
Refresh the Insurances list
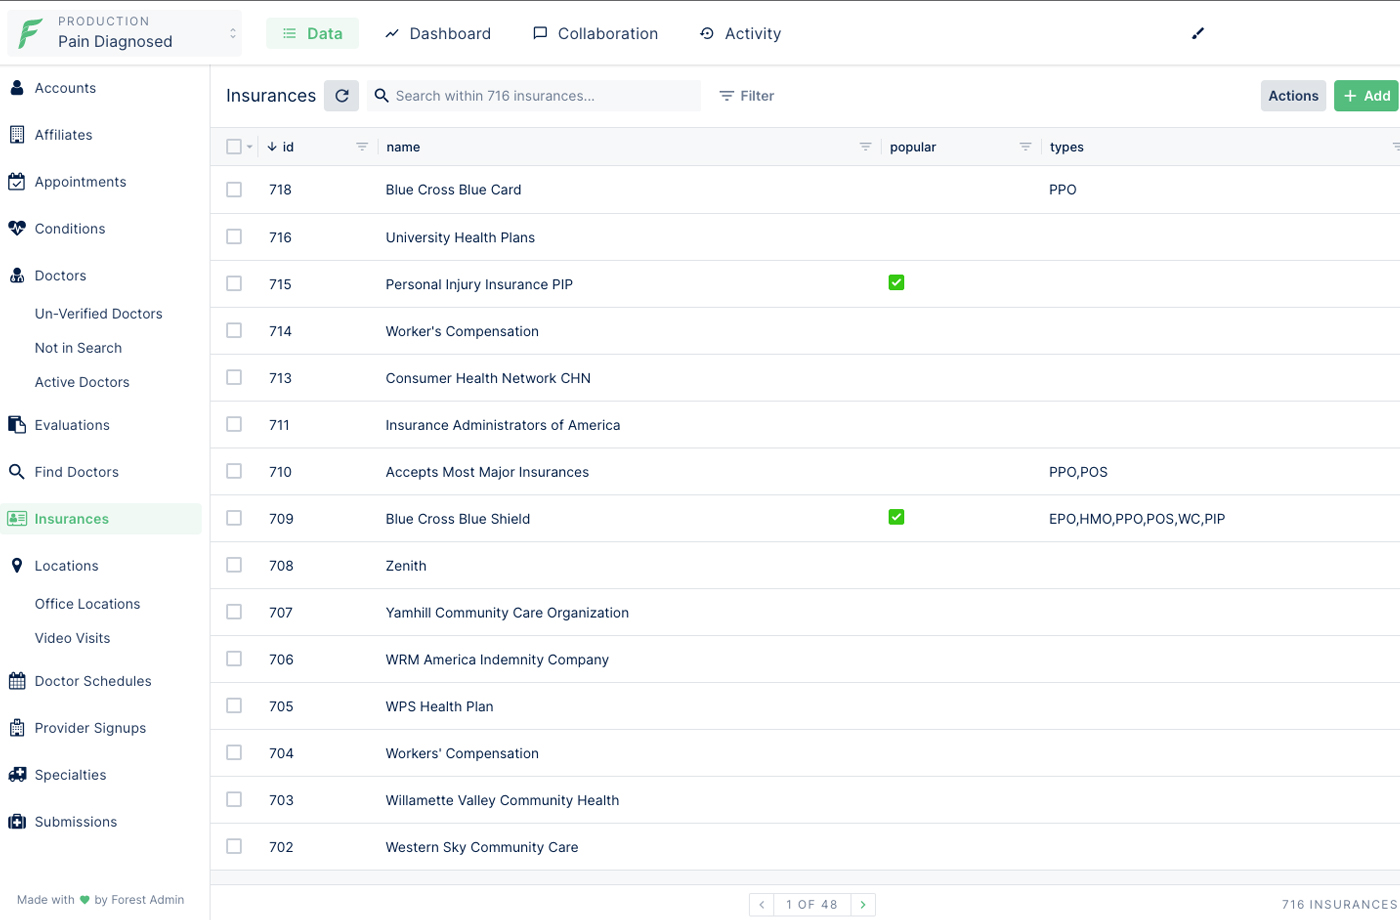click(x=342, y=96)
